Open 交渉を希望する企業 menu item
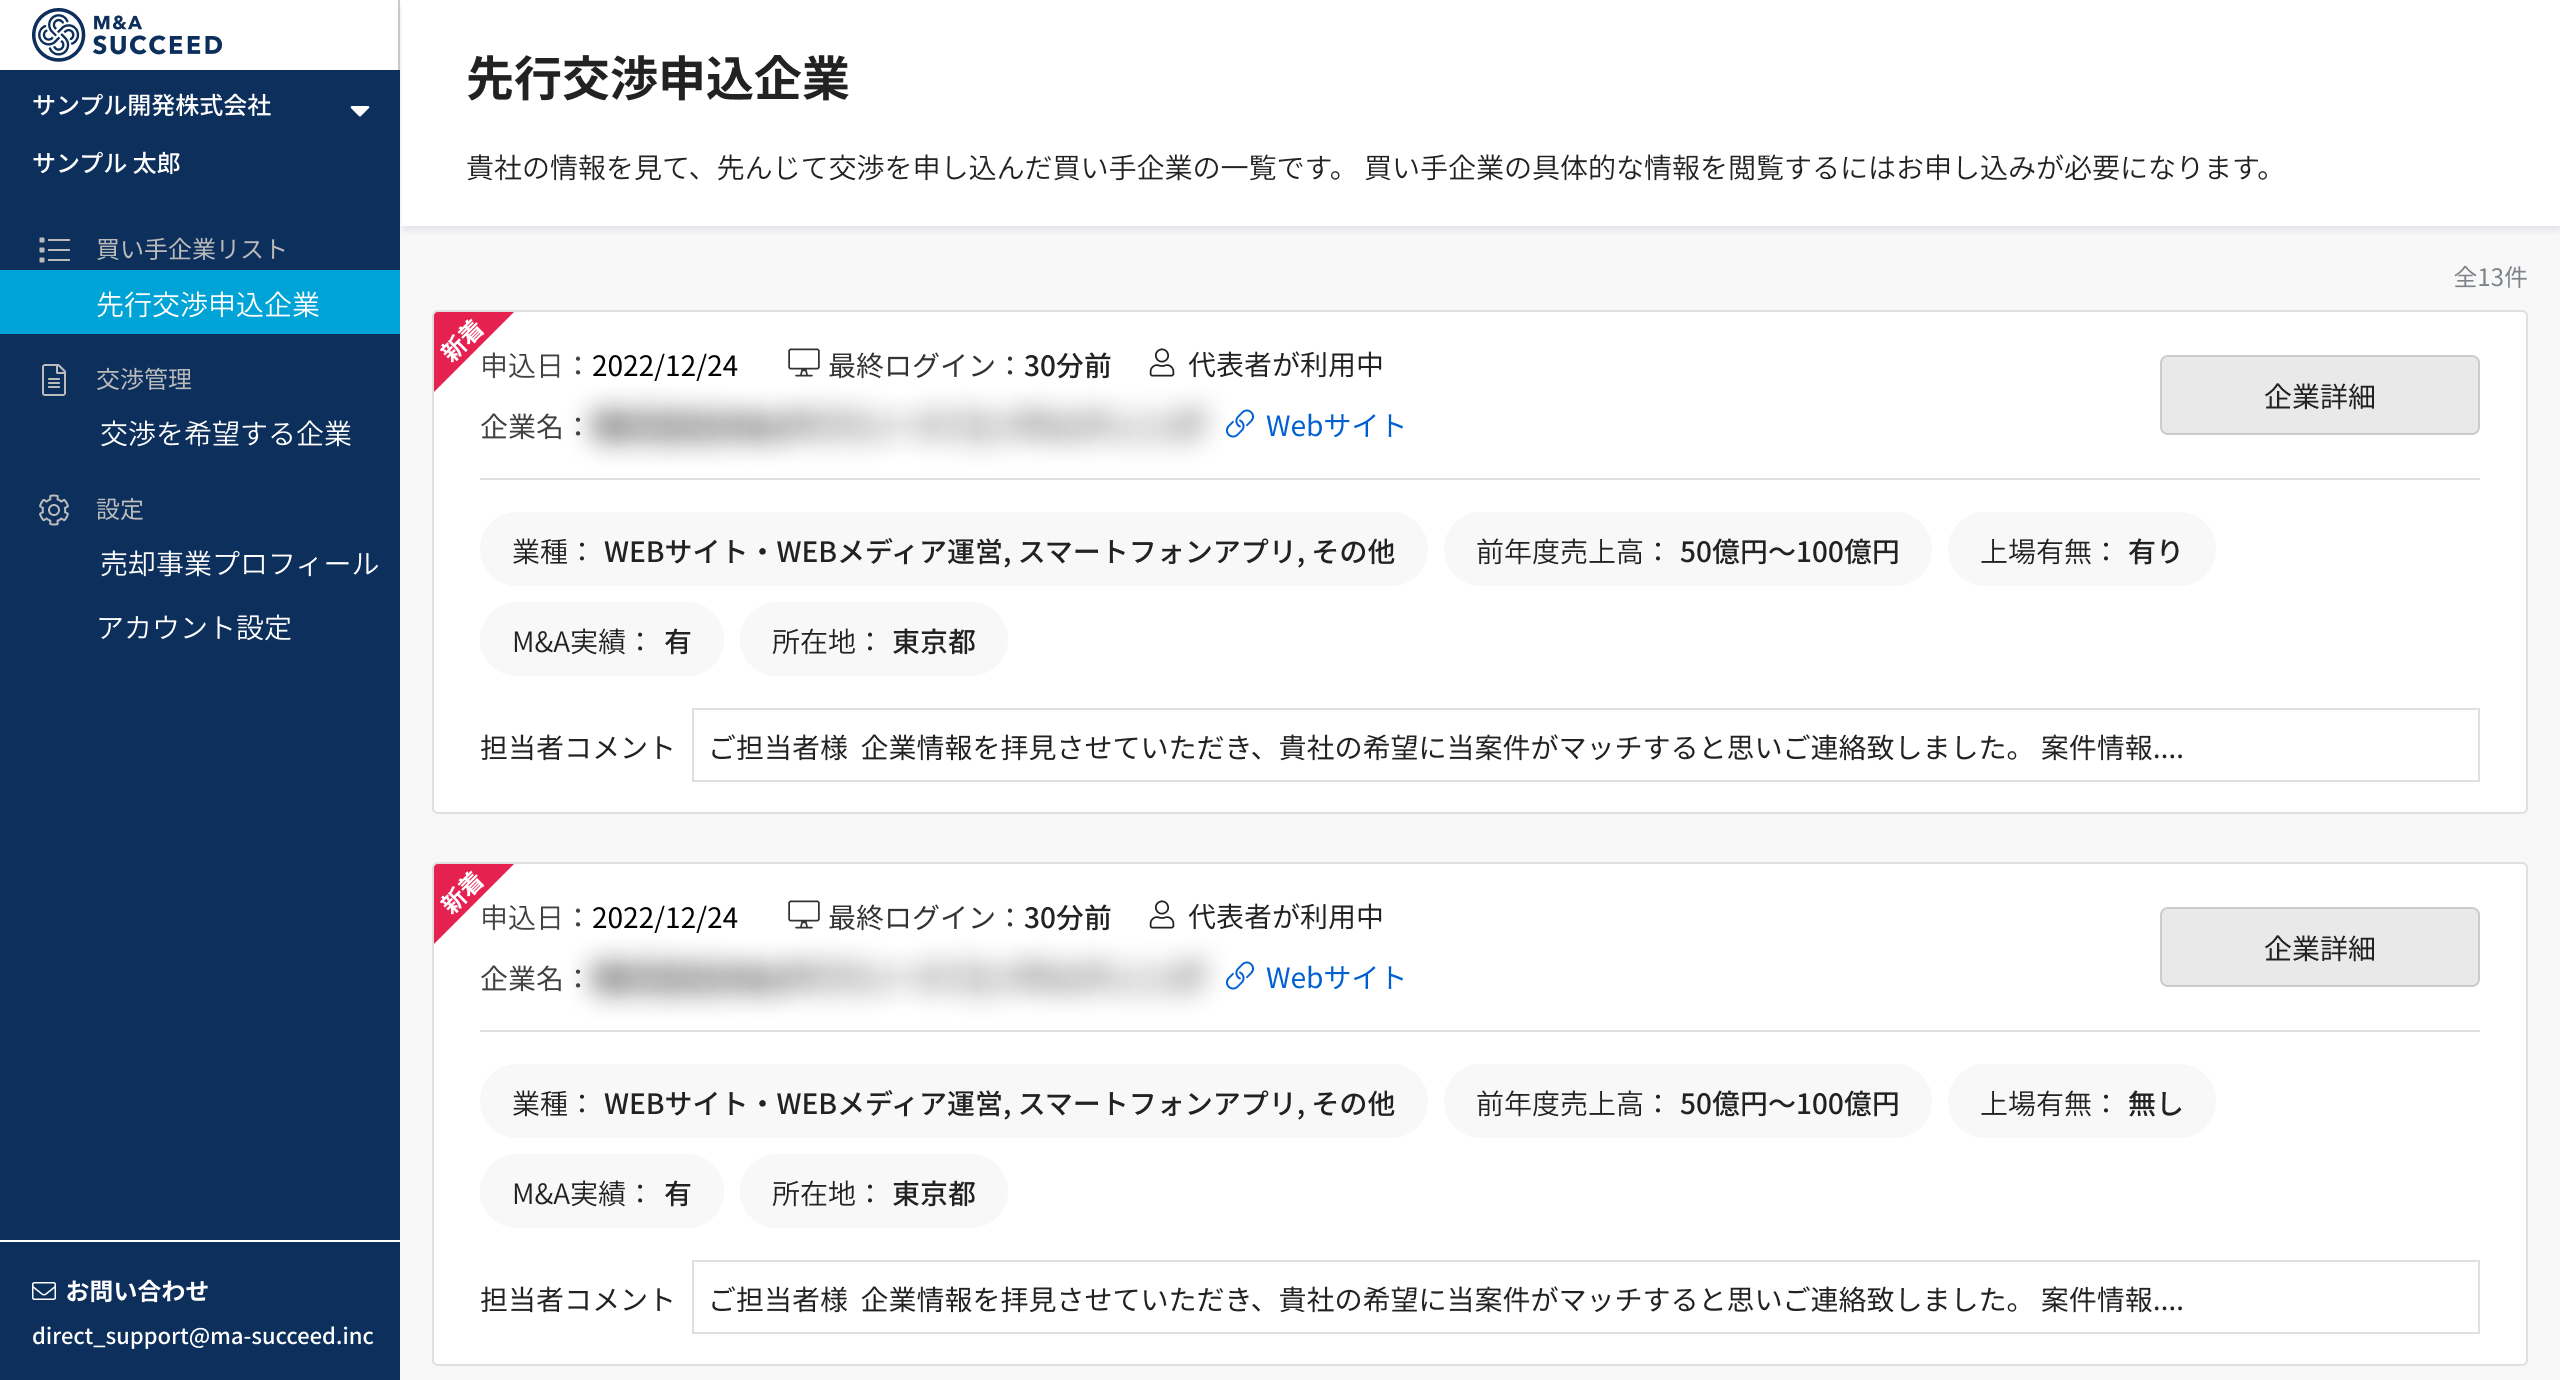Screen dimensions: 2560x1380 click(226, 433)
